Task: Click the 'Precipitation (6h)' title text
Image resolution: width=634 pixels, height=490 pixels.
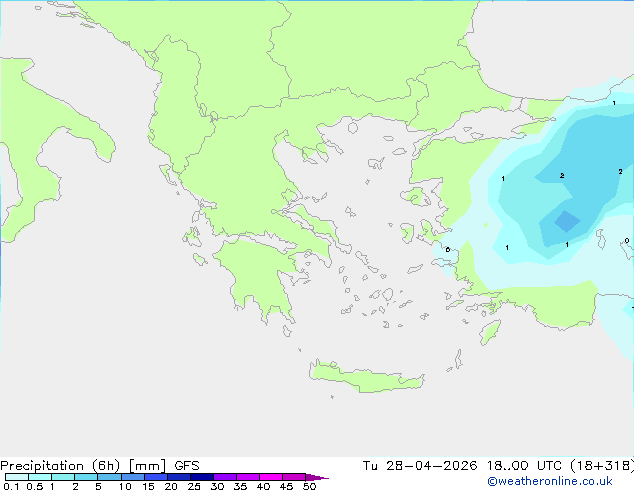Action: (60, 466)
